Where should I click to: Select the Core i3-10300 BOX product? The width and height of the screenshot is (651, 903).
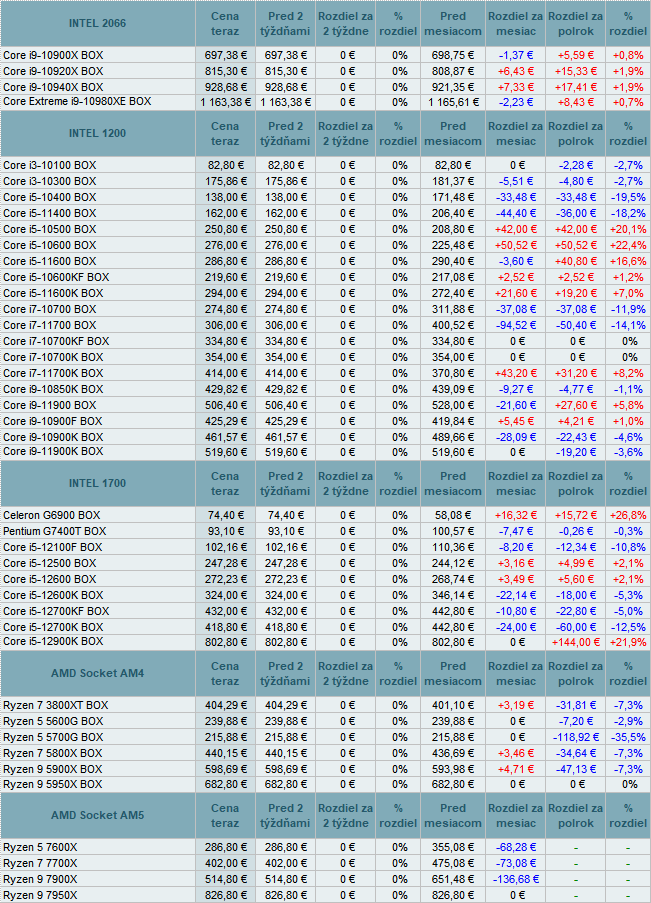pyautogui.click(x=50, y=181)
